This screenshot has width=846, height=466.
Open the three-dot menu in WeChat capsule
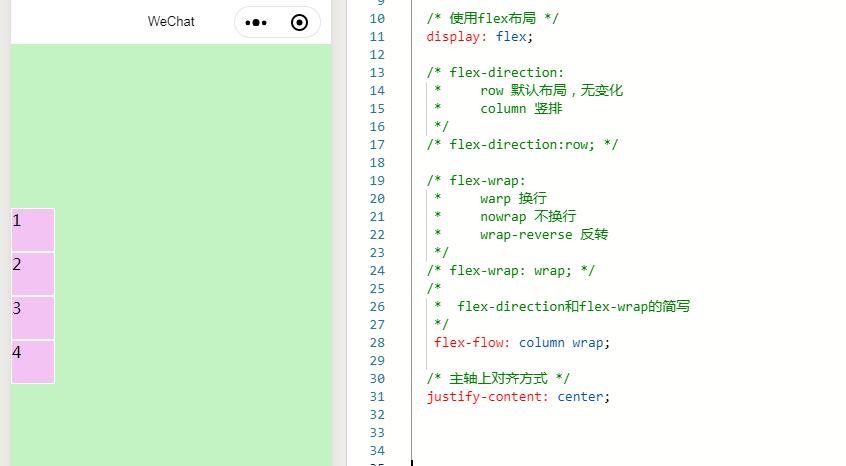point(256,23)
